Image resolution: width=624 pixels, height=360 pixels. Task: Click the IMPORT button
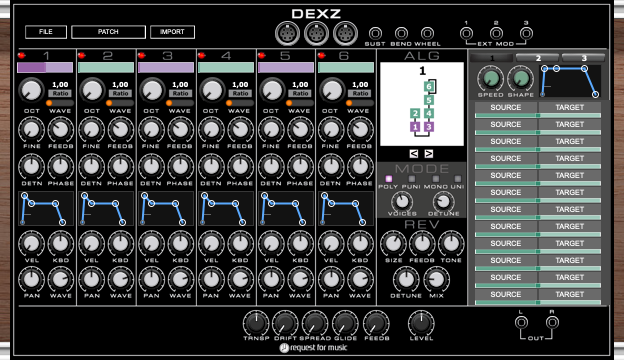pos(172,32)
